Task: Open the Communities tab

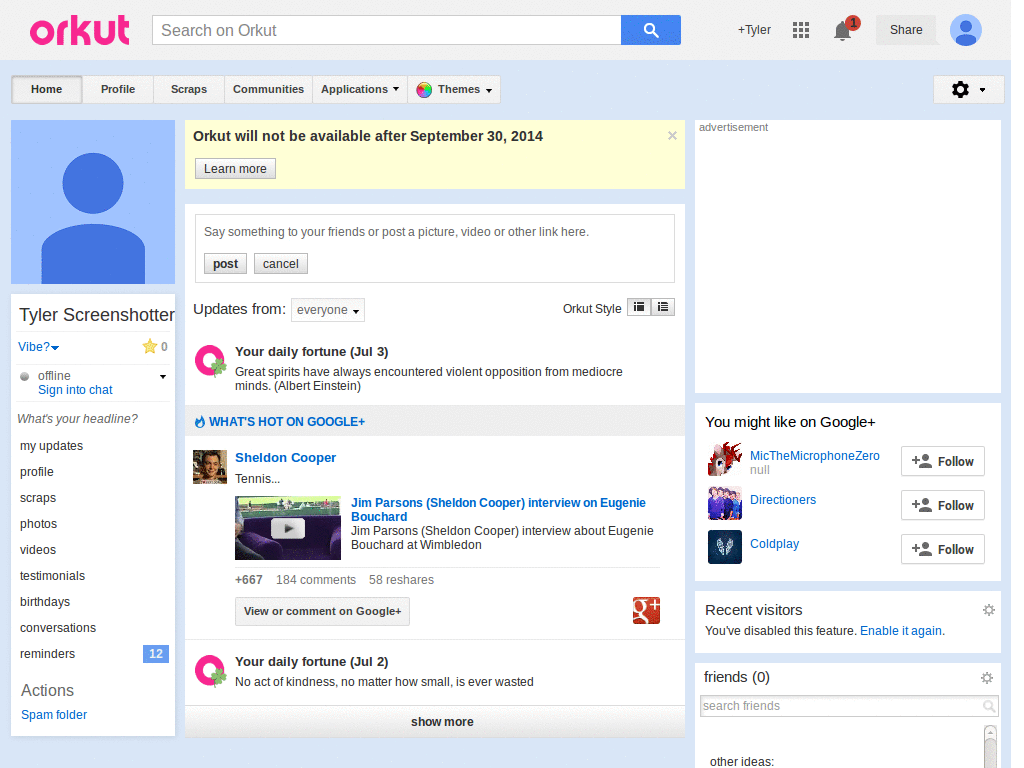Action: tap(268, 89)
